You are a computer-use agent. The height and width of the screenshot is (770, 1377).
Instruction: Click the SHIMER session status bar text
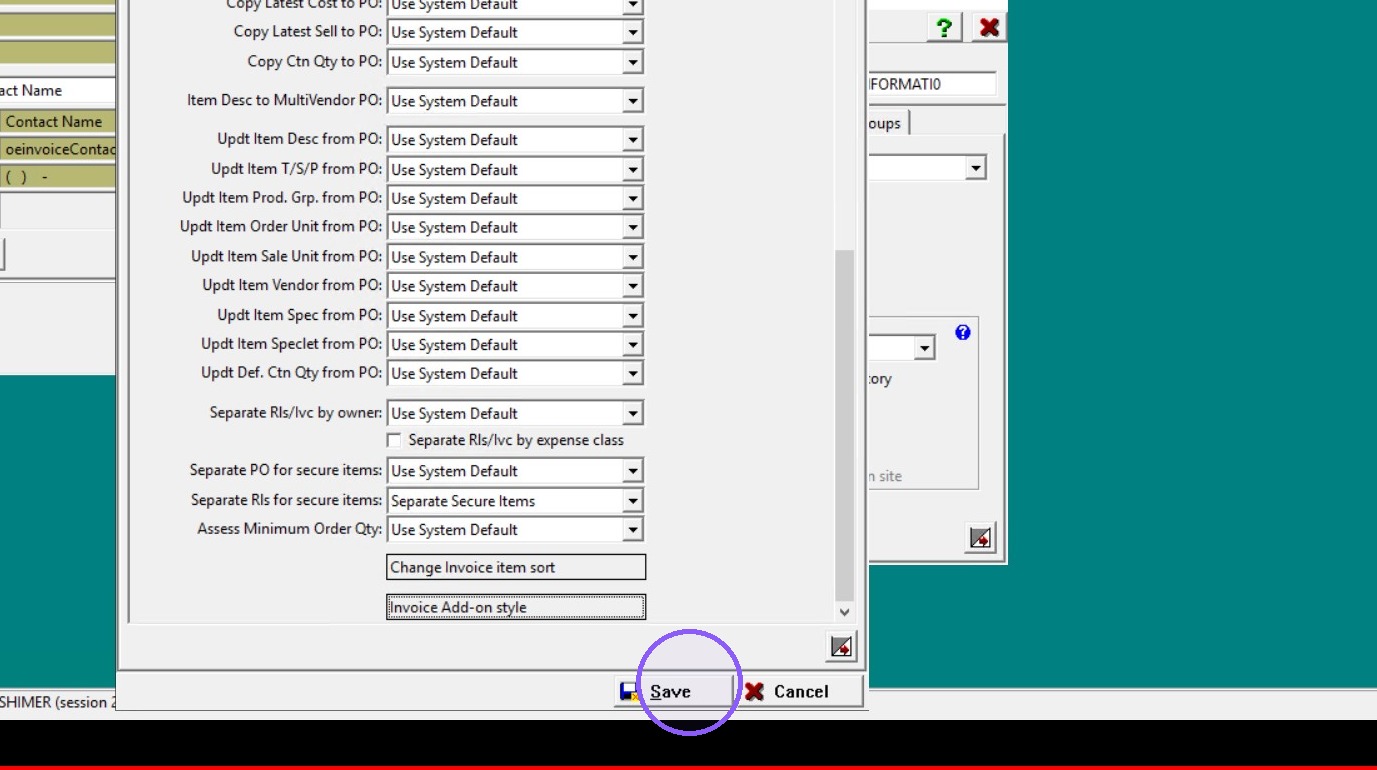[x=57, y=702]
